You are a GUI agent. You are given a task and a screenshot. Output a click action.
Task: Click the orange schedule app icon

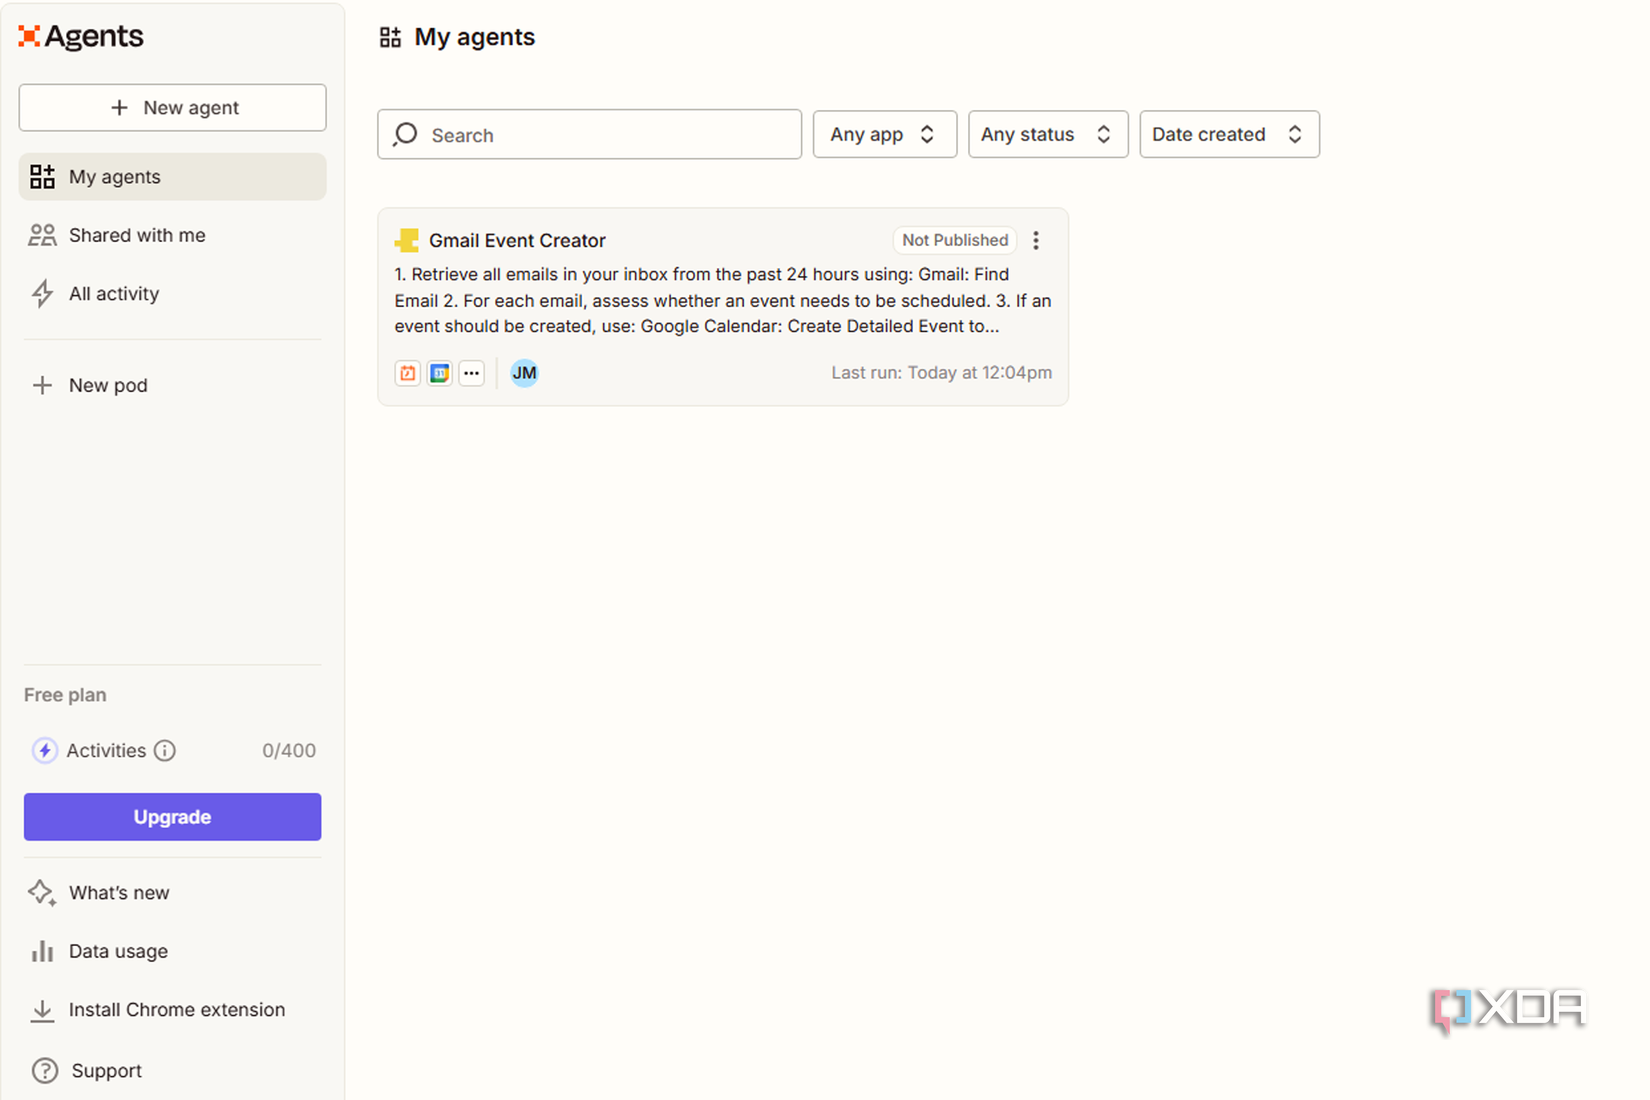point(407,373)
